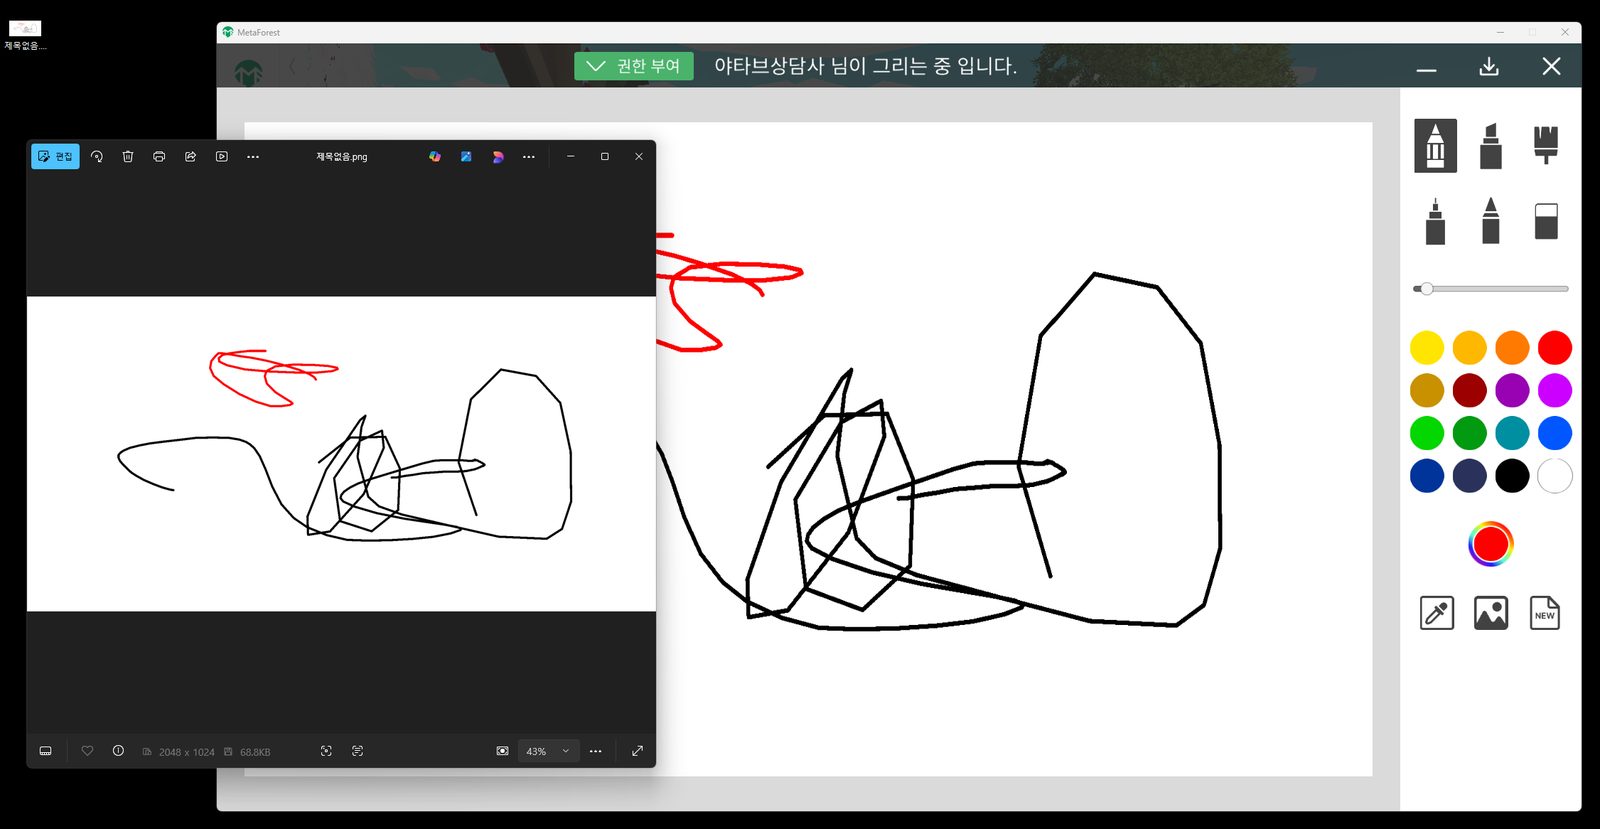This screenshot has width=1600, height=829.
Task: Select the 제목없음 file on desktop
Action: tap(25, 35)
